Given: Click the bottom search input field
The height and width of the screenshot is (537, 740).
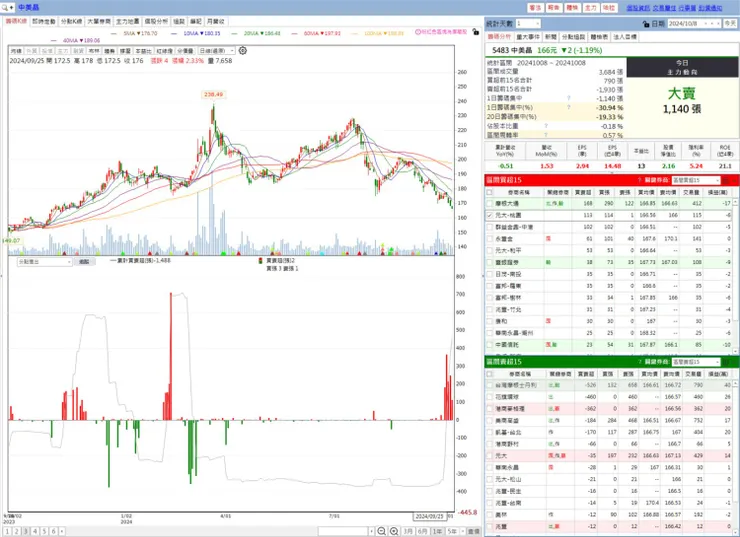Looking at the screenshot, I should [343, 531].
